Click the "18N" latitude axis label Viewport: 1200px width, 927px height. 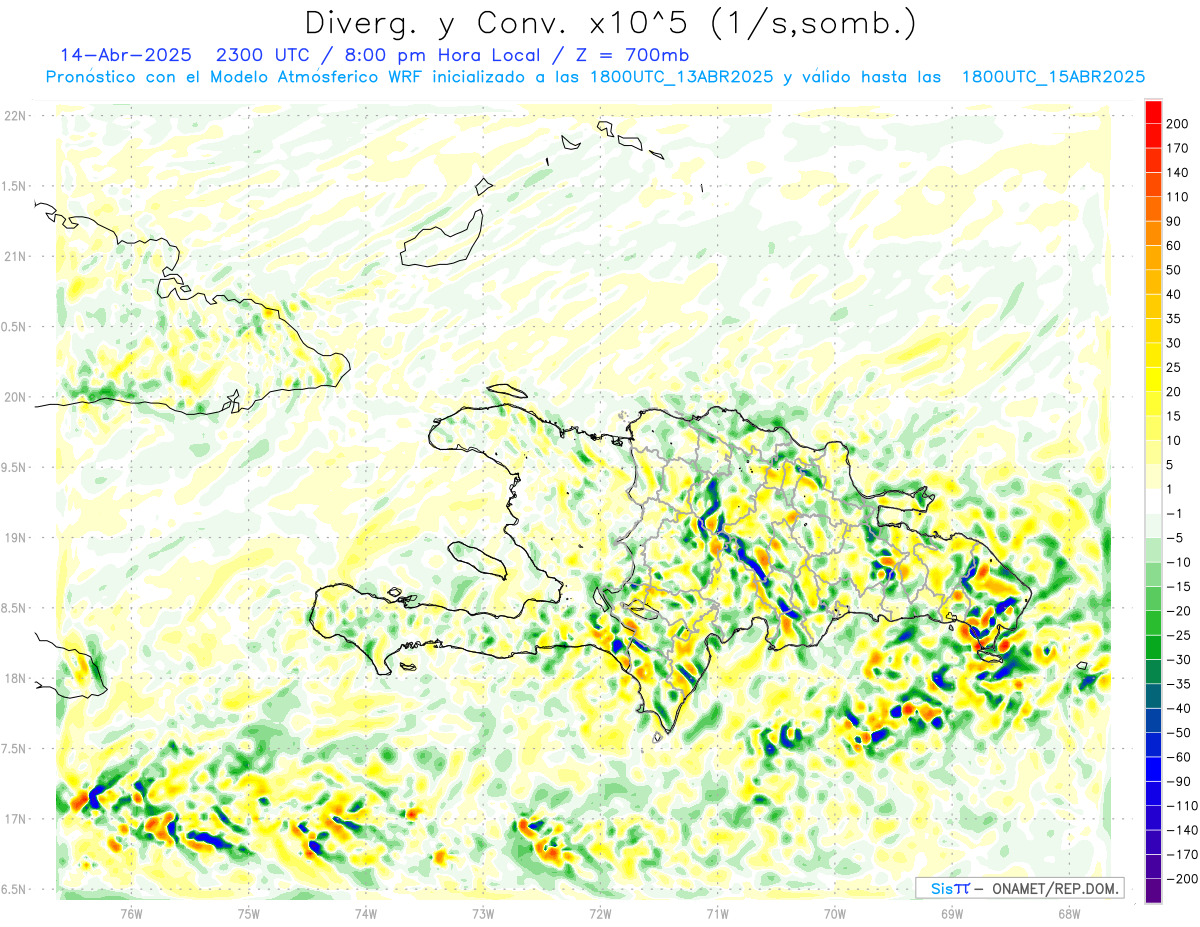tap(14, 678)
